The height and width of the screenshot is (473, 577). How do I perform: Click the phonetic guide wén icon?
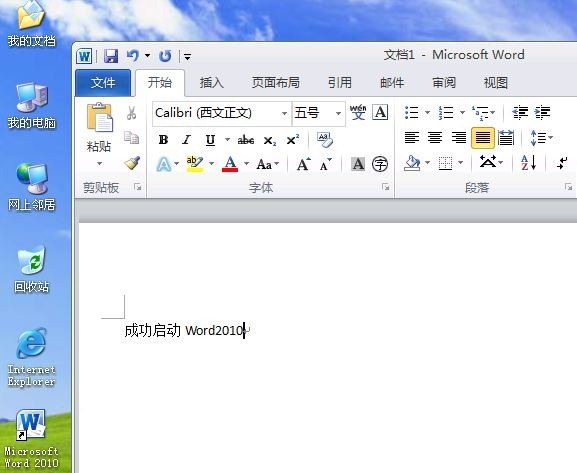(x=358, y=112)
